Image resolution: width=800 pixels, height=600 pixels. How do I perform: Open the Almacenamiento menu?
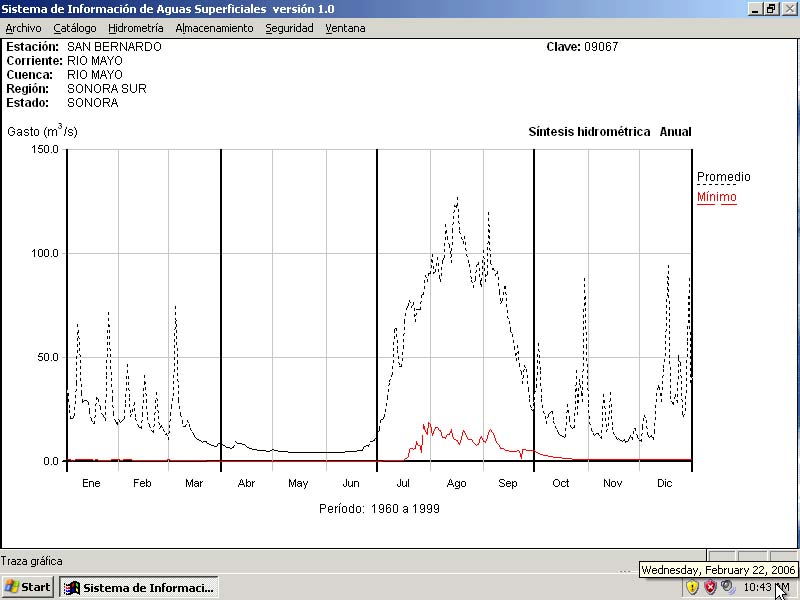(x=214, y=28)
